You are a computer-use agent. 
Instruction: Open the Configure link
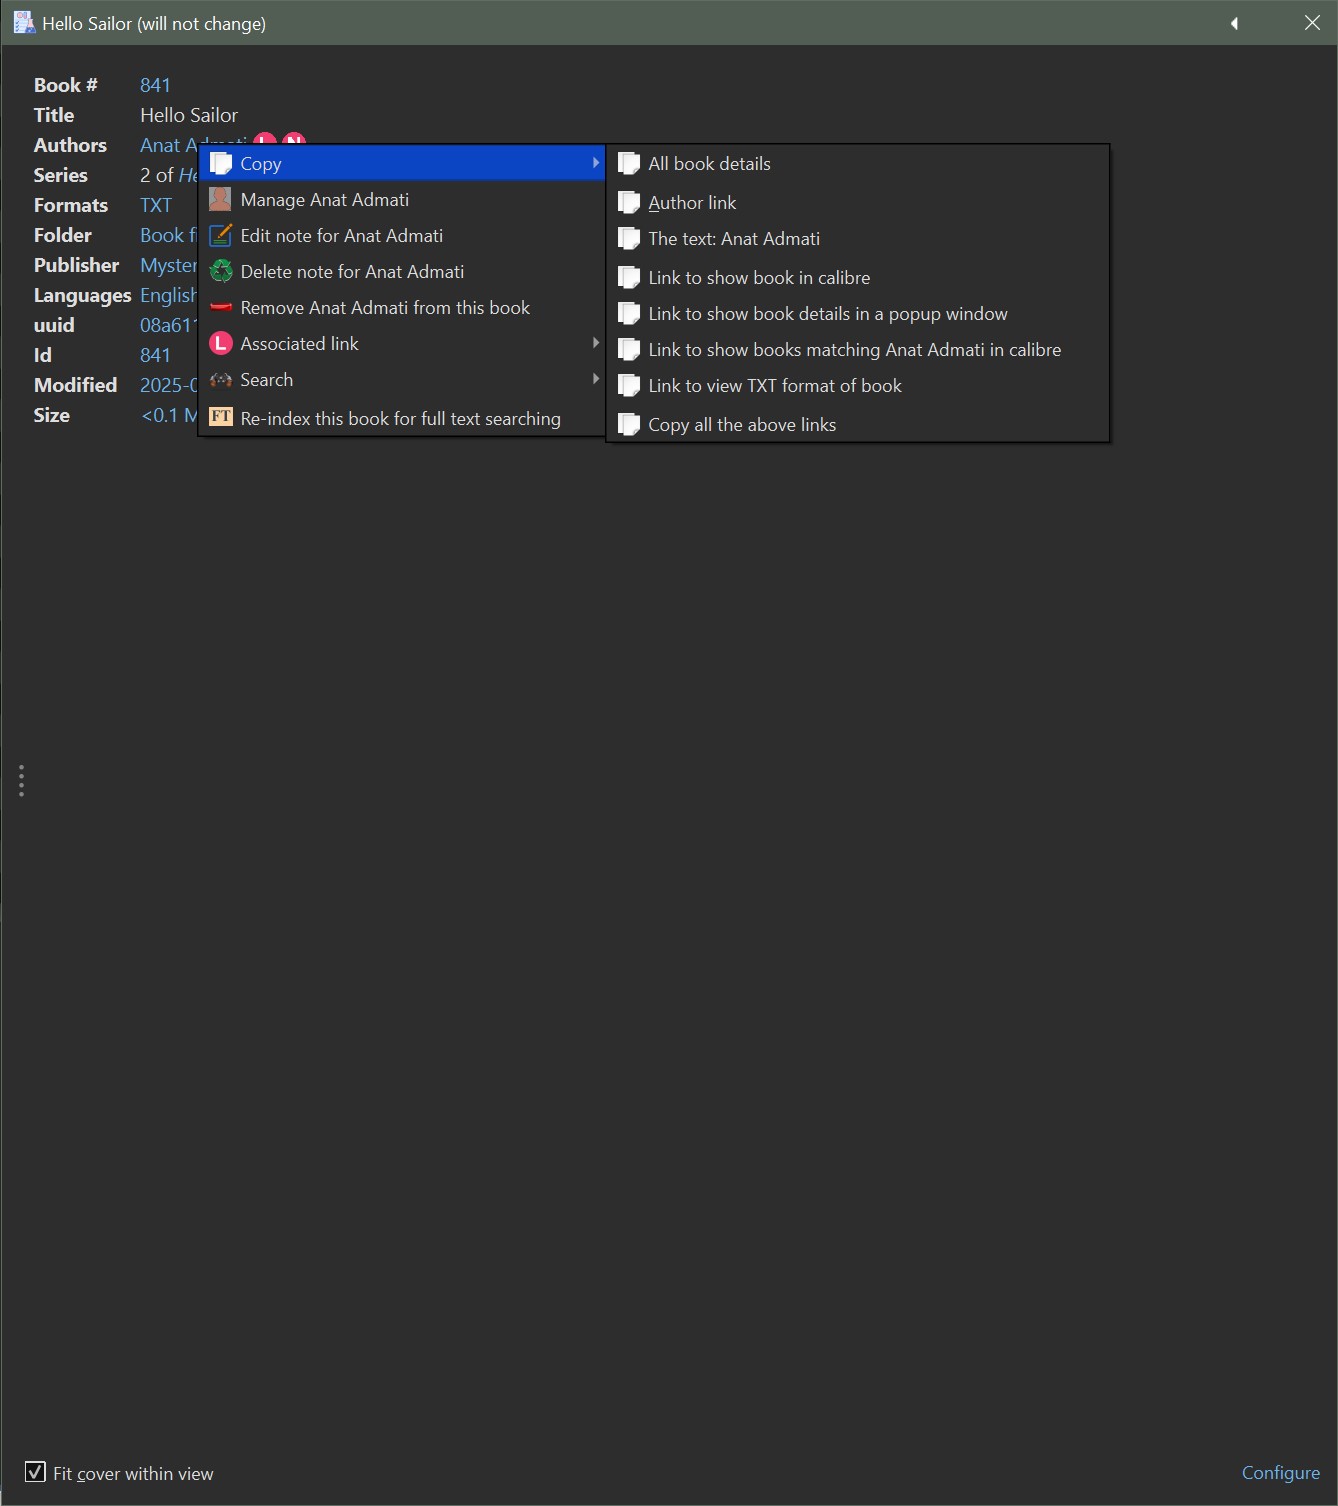(x=1280, y=1473)
